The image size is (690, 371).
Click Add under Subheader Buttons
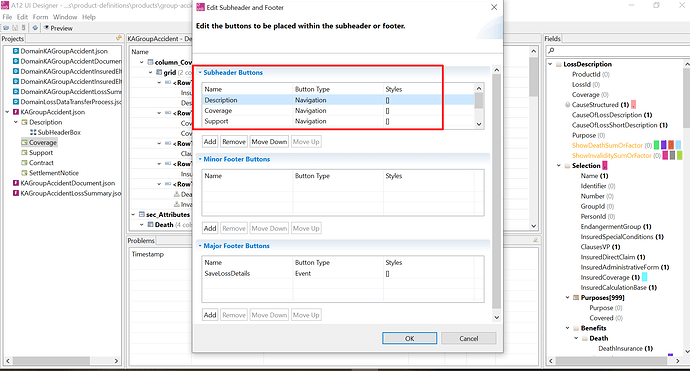point(210,142)
